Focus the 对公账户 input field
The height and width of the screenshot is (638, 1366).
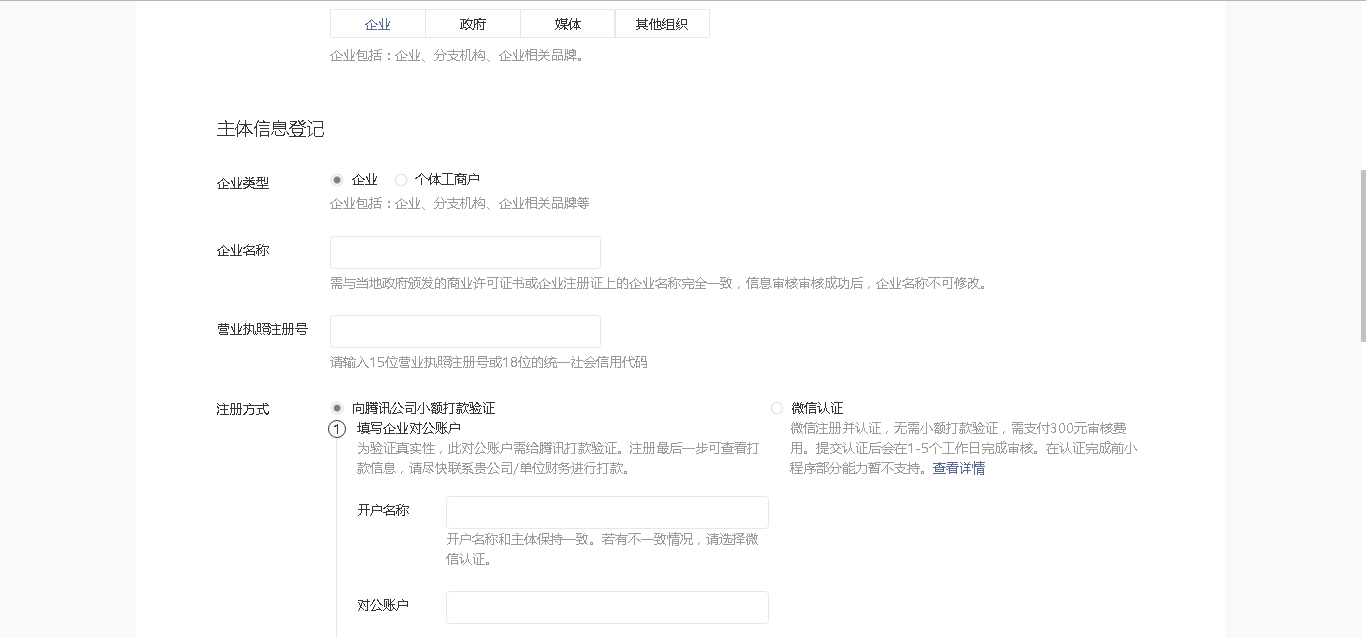pos(607,607)
